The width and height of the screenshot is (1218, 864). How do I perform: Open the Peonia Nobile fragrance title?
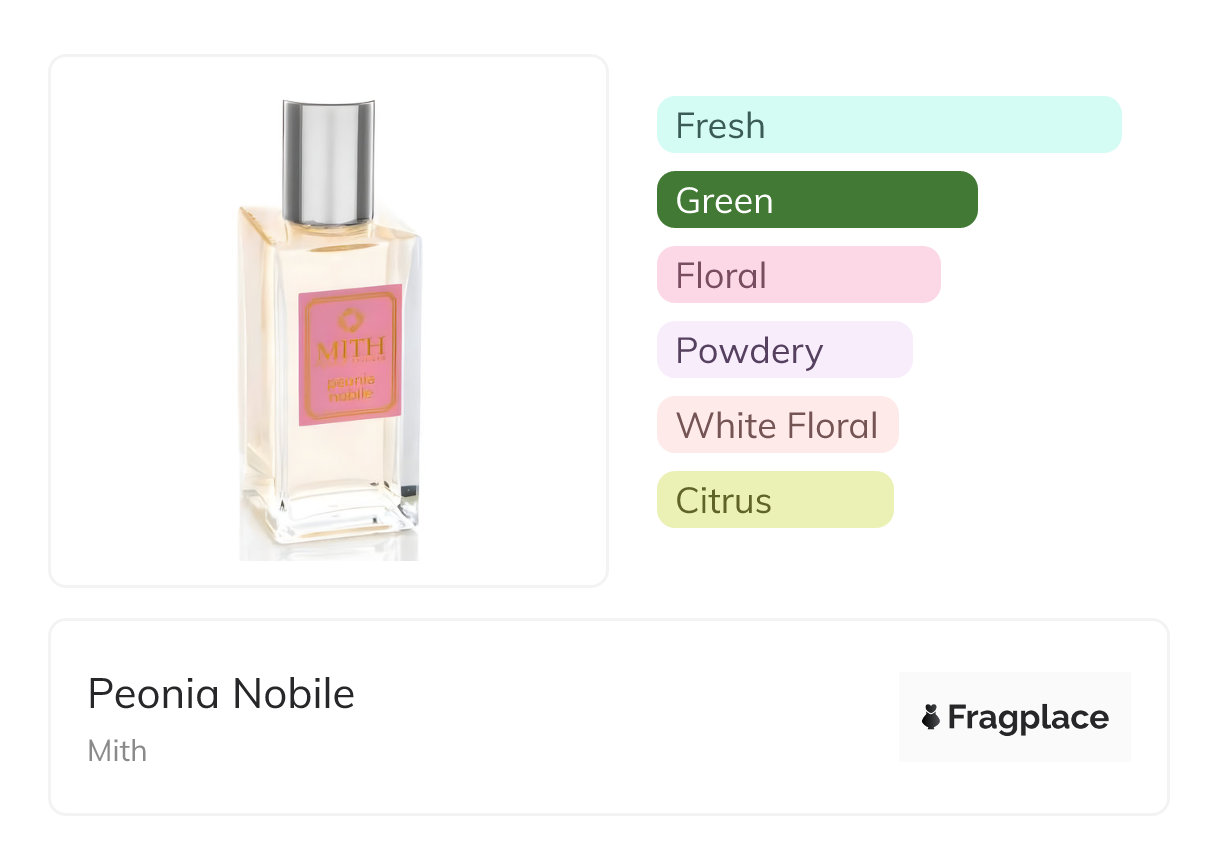click(x=221, y=694)
